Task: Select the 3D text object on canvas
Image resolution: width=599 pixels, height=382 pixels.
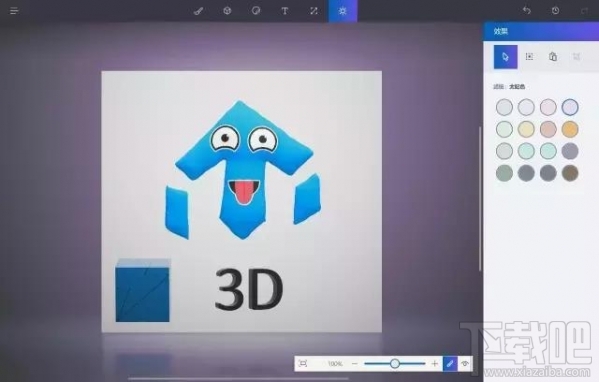Action: (x=249, y=288)
